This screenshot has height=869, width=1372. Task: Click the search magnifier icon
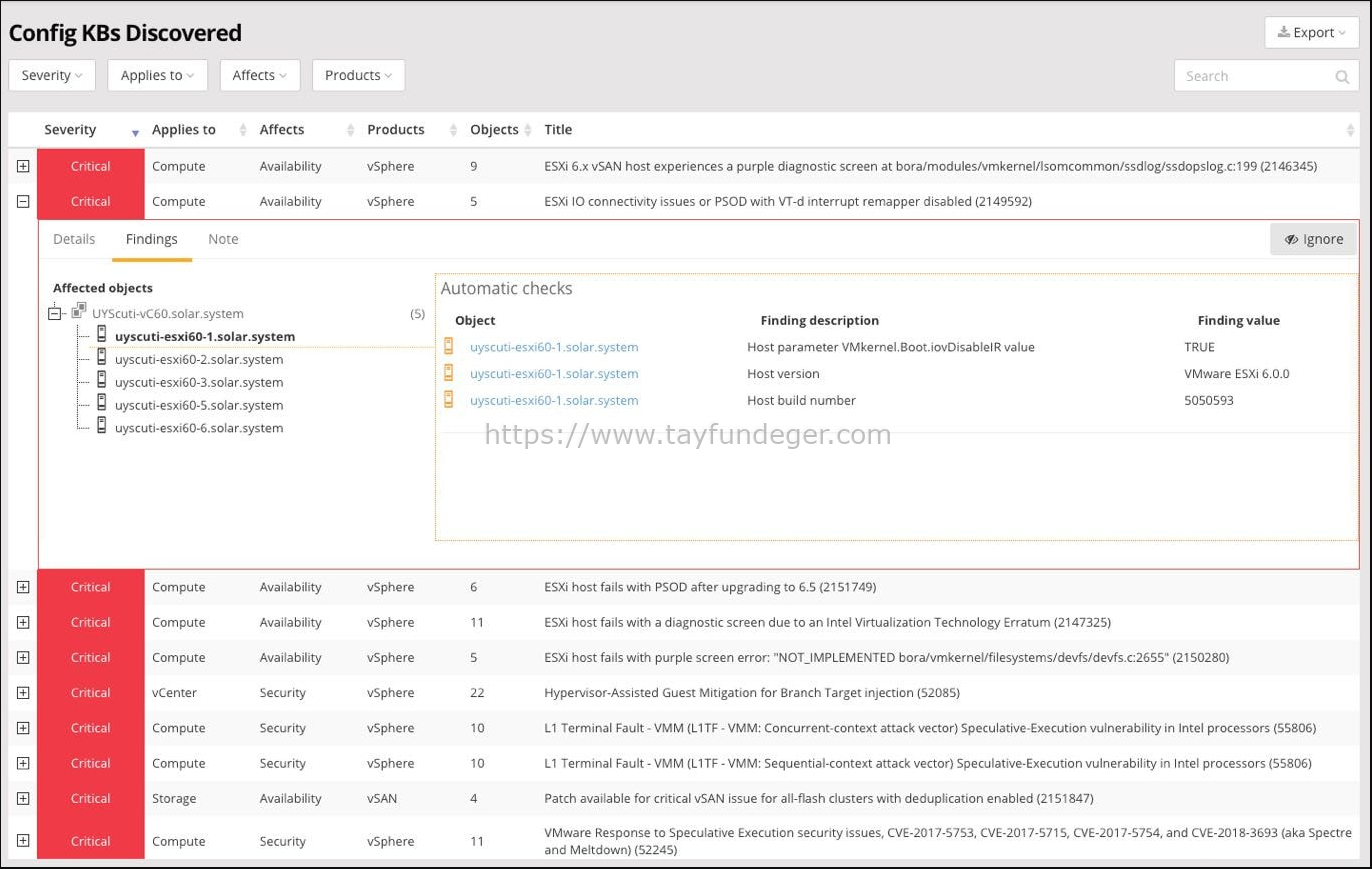[1342, 76]
